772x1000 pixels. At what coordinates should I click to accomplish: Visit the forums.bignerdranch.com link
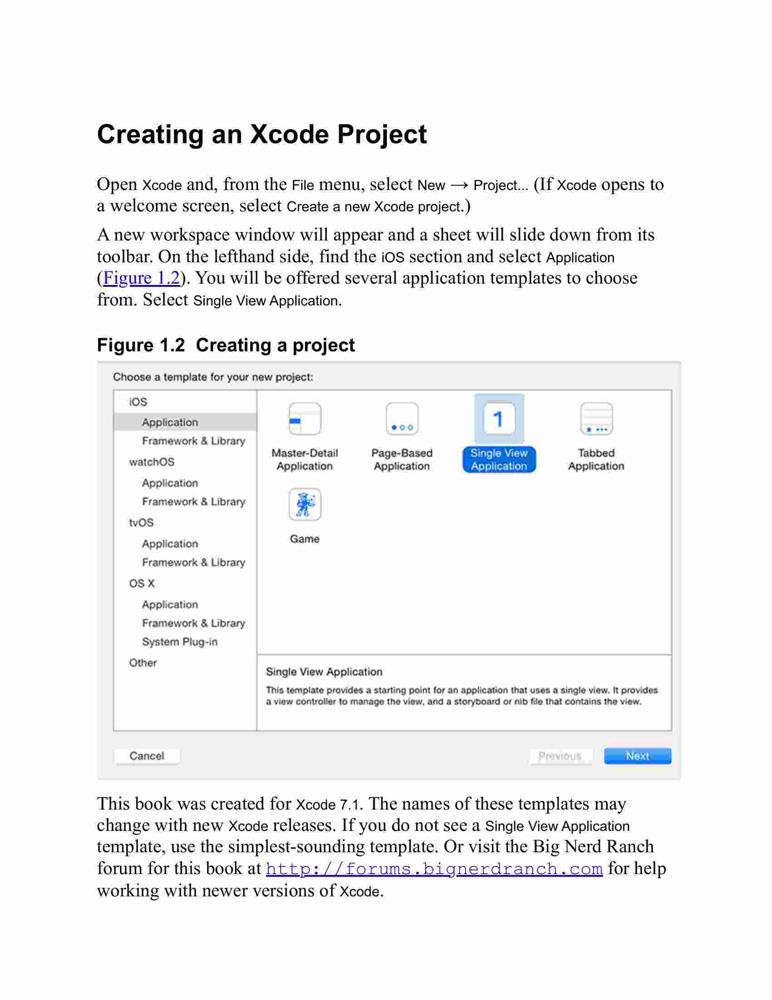click(434, 869)
